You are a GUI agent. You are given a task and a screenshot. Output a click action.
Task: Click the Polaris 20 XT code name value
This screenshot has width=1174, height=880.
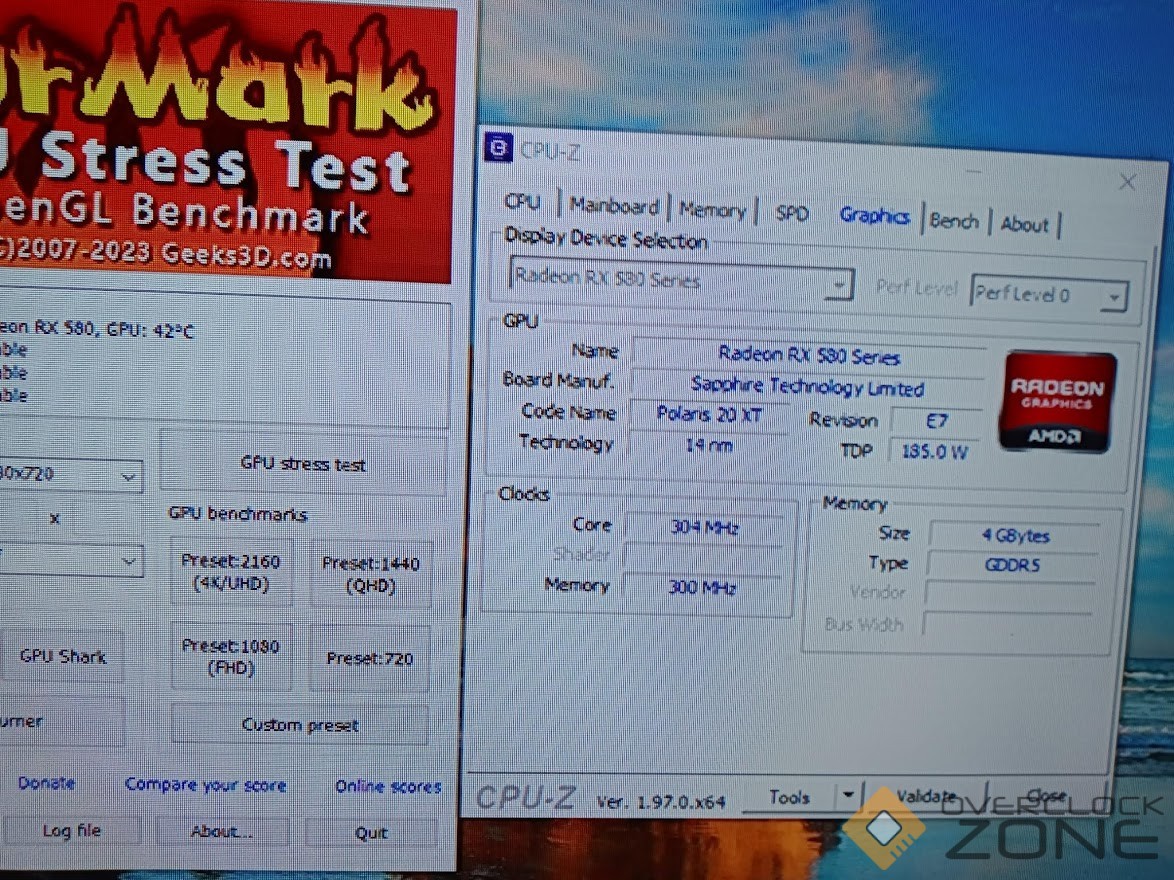[708, 414]
